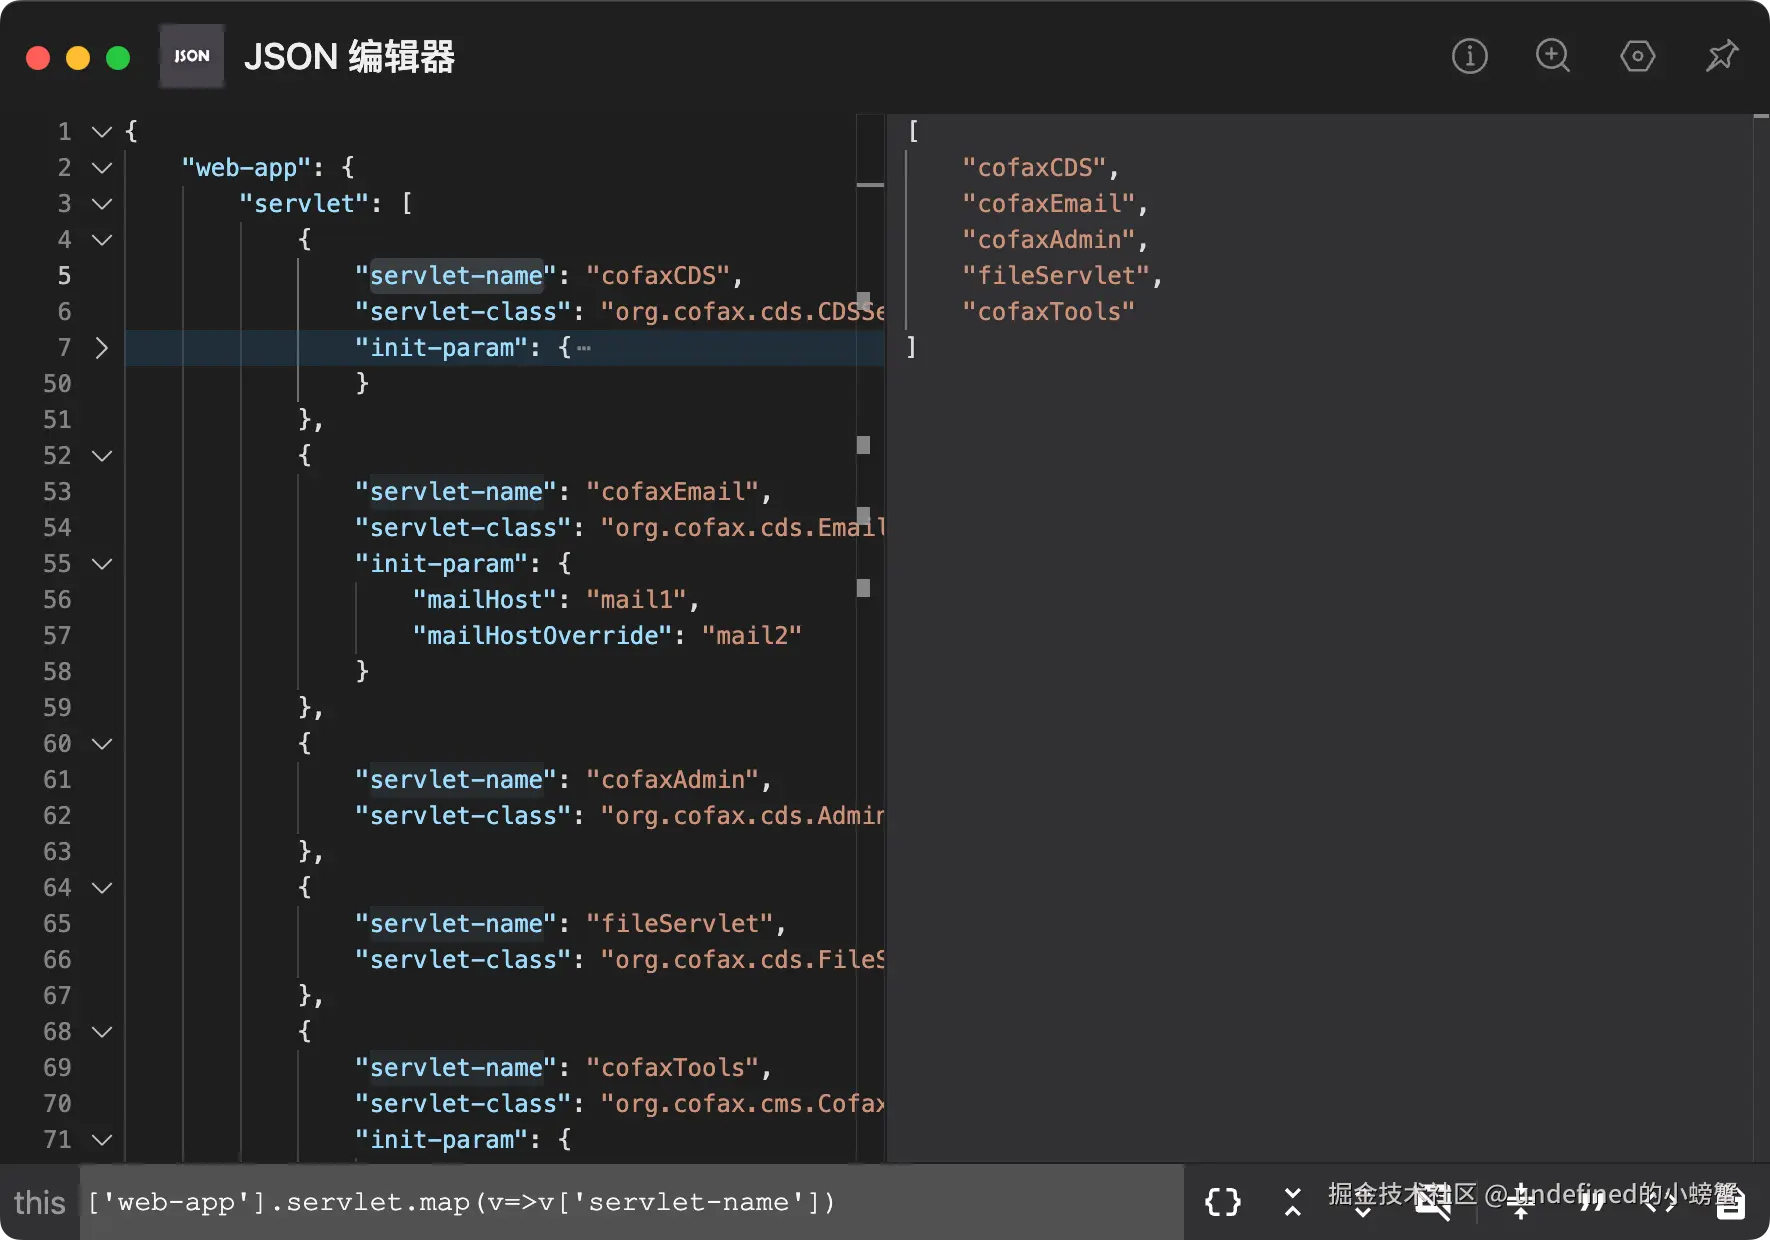
Task: Click the compress-lines icon in bottom bar
Action: click(x=1521, y=1201)
